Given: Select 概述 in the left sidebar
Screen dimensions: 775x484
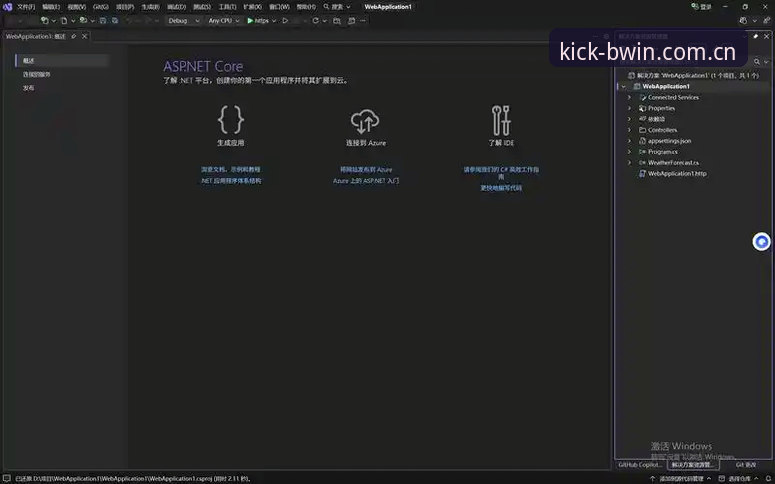Looking at the screenshot, I should 62,60.
